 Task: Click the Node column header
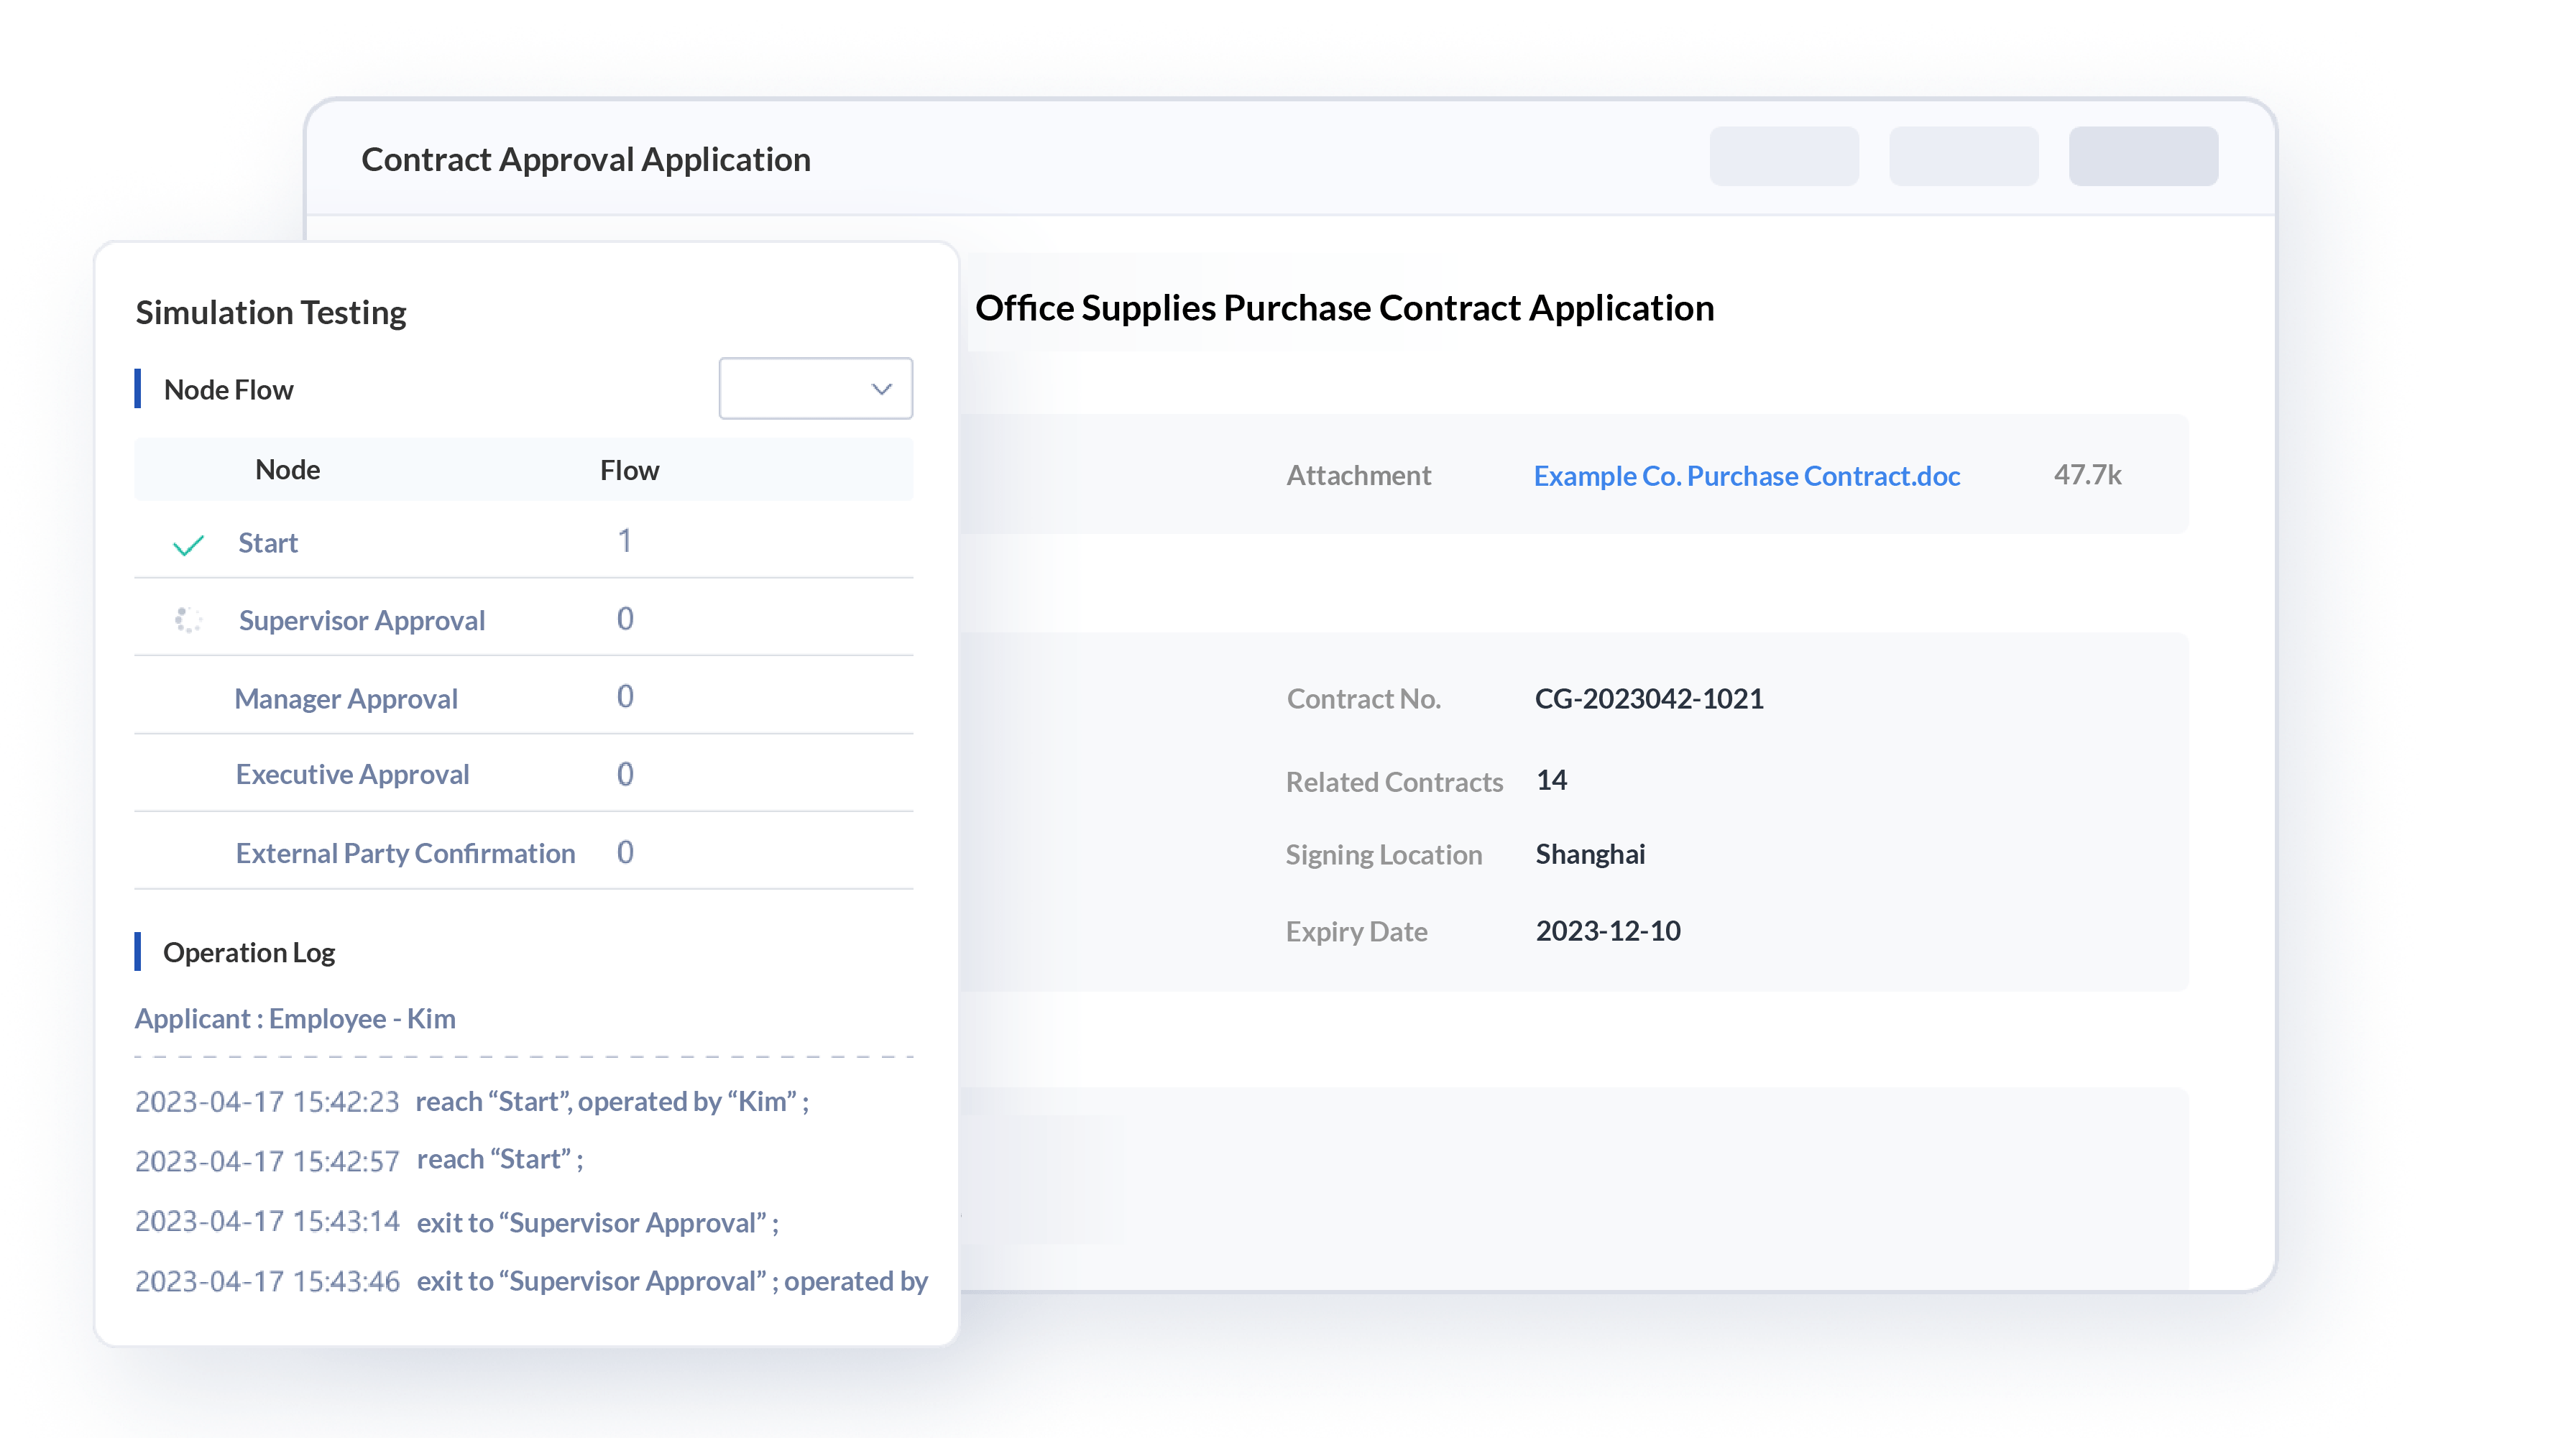[287, 469]
